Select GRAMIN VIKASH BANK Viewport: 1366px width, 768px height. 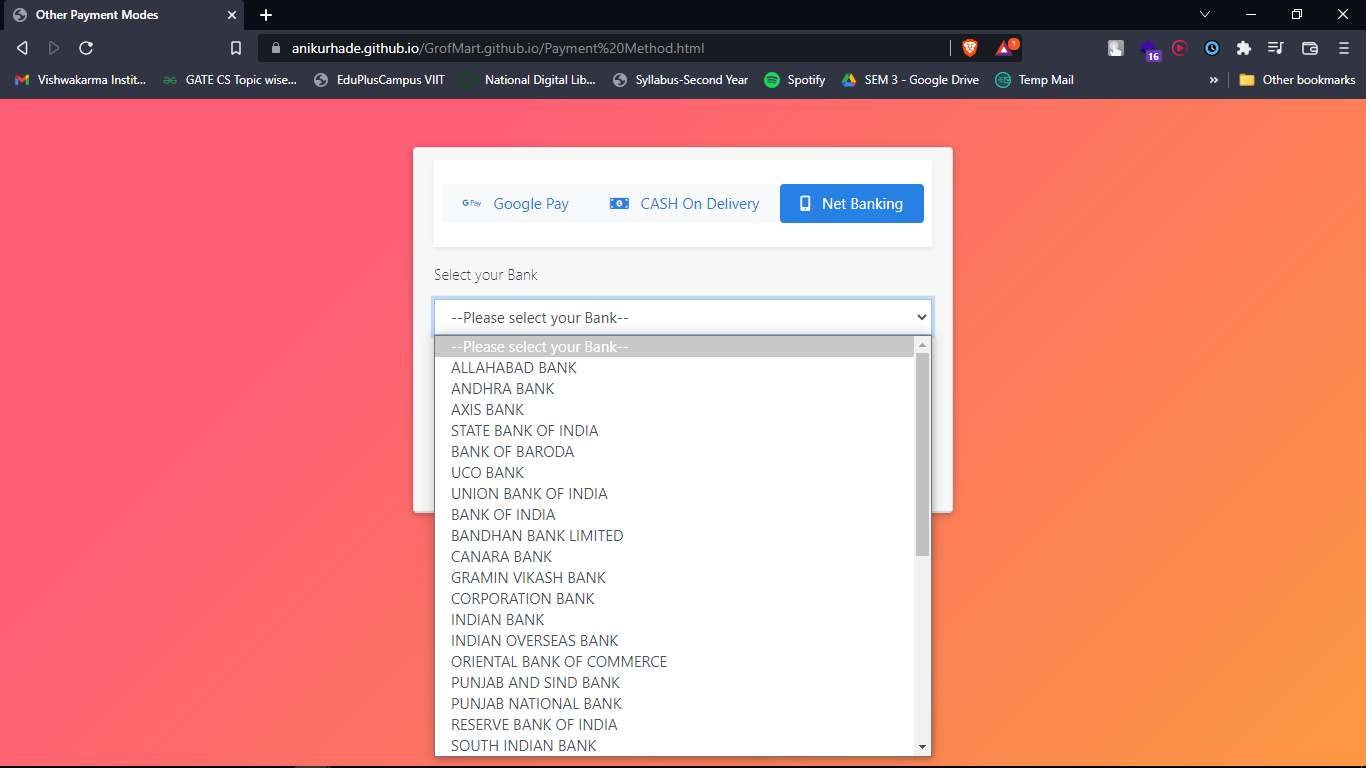point(675,578)
